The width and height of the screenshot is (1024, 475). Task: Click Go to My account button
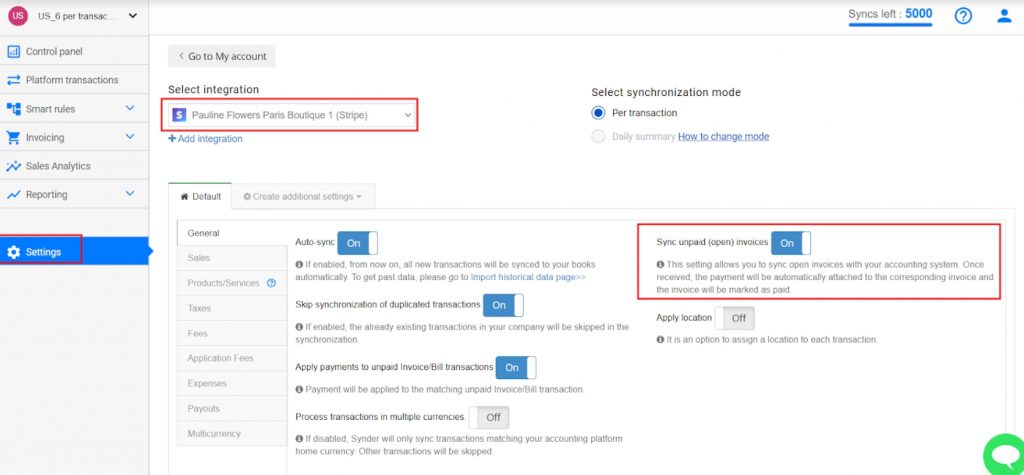click(x=221, y=57)
